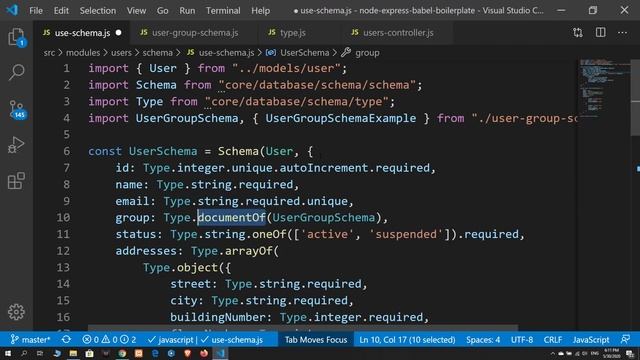The height and width of the screenshot is (360, 640).
Task: Open the More Actions ellipsis menu
Action: [622, 33]
